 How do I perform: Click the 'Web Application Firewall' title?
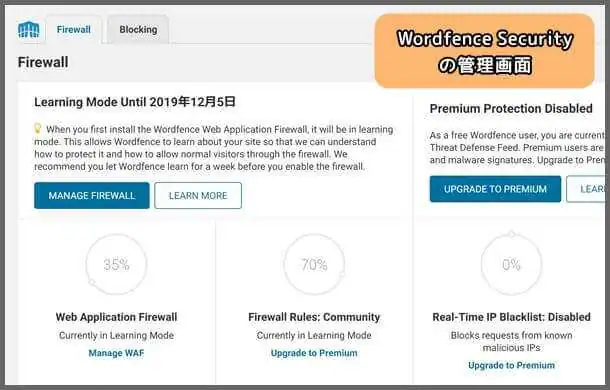[x=116, y=317]
